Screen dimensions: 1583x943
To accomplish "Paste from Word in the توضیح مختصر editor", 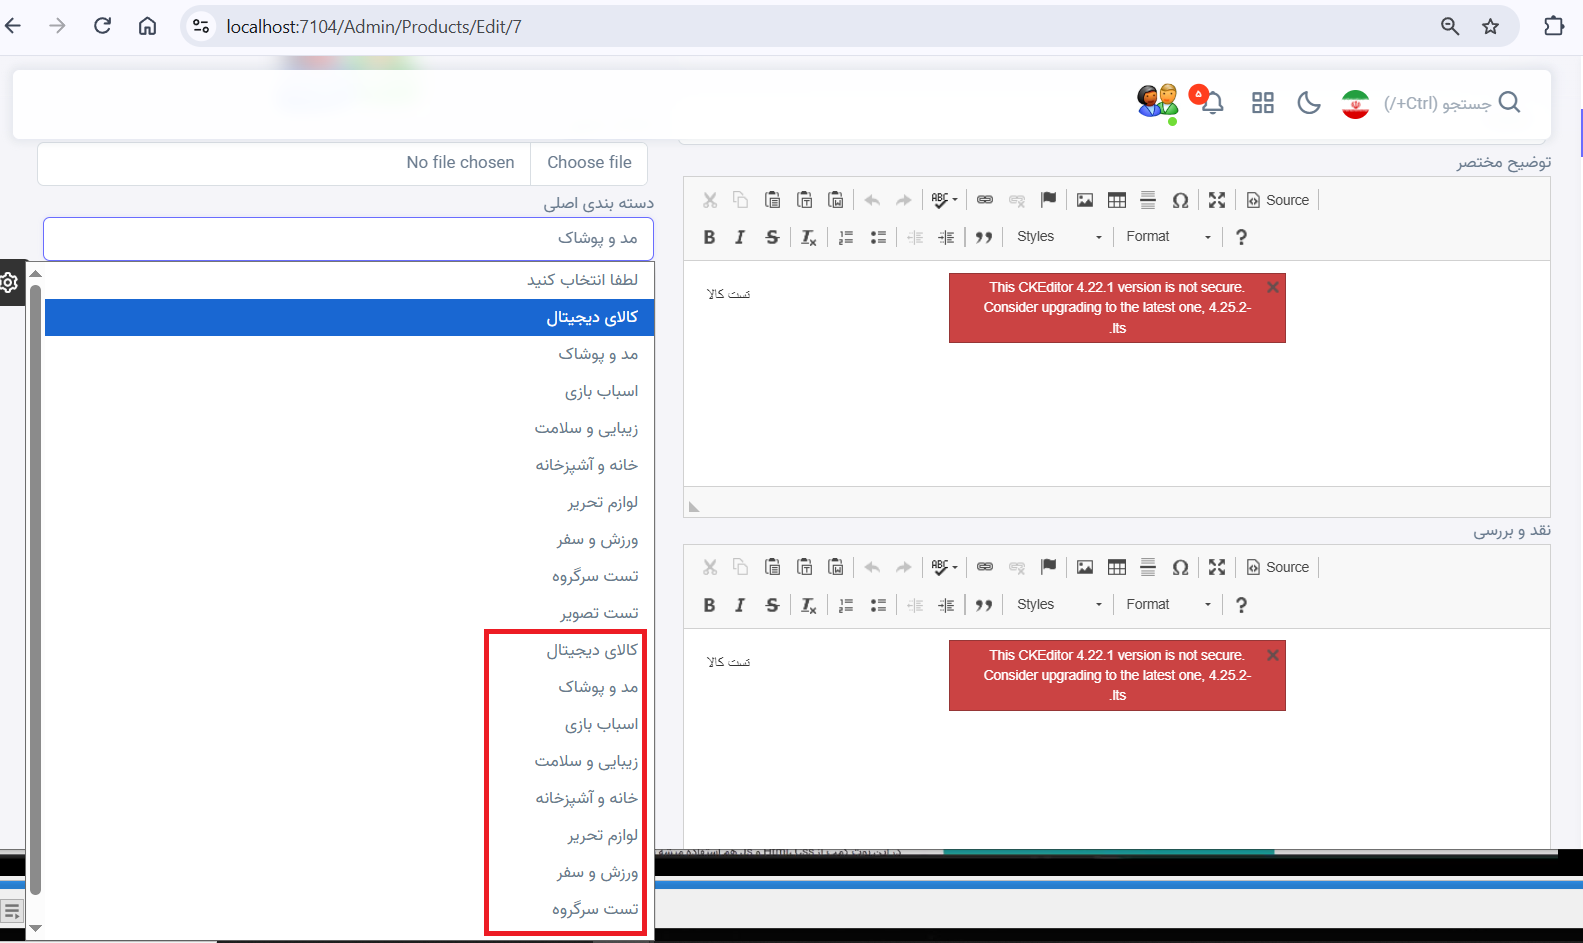I will [836, 200].
